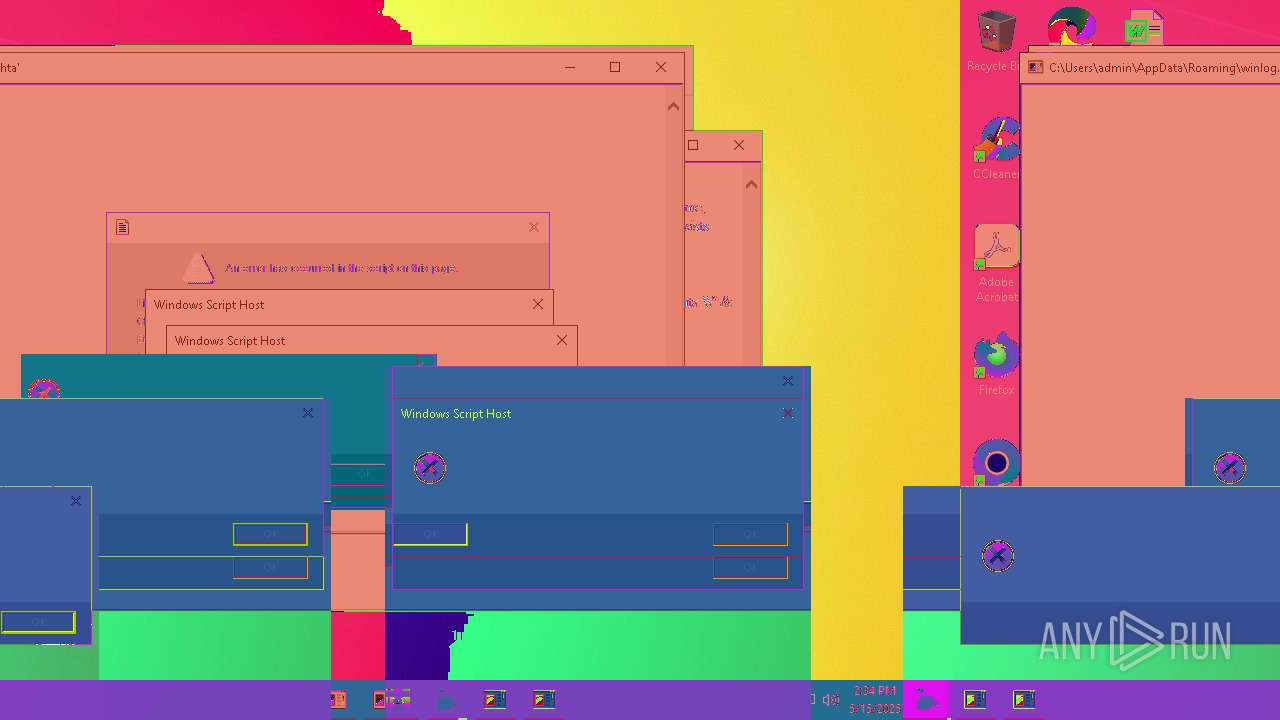Open the volume control in the system tray
This screenshot has height=720, width=1280.
(x=830, y=700)
